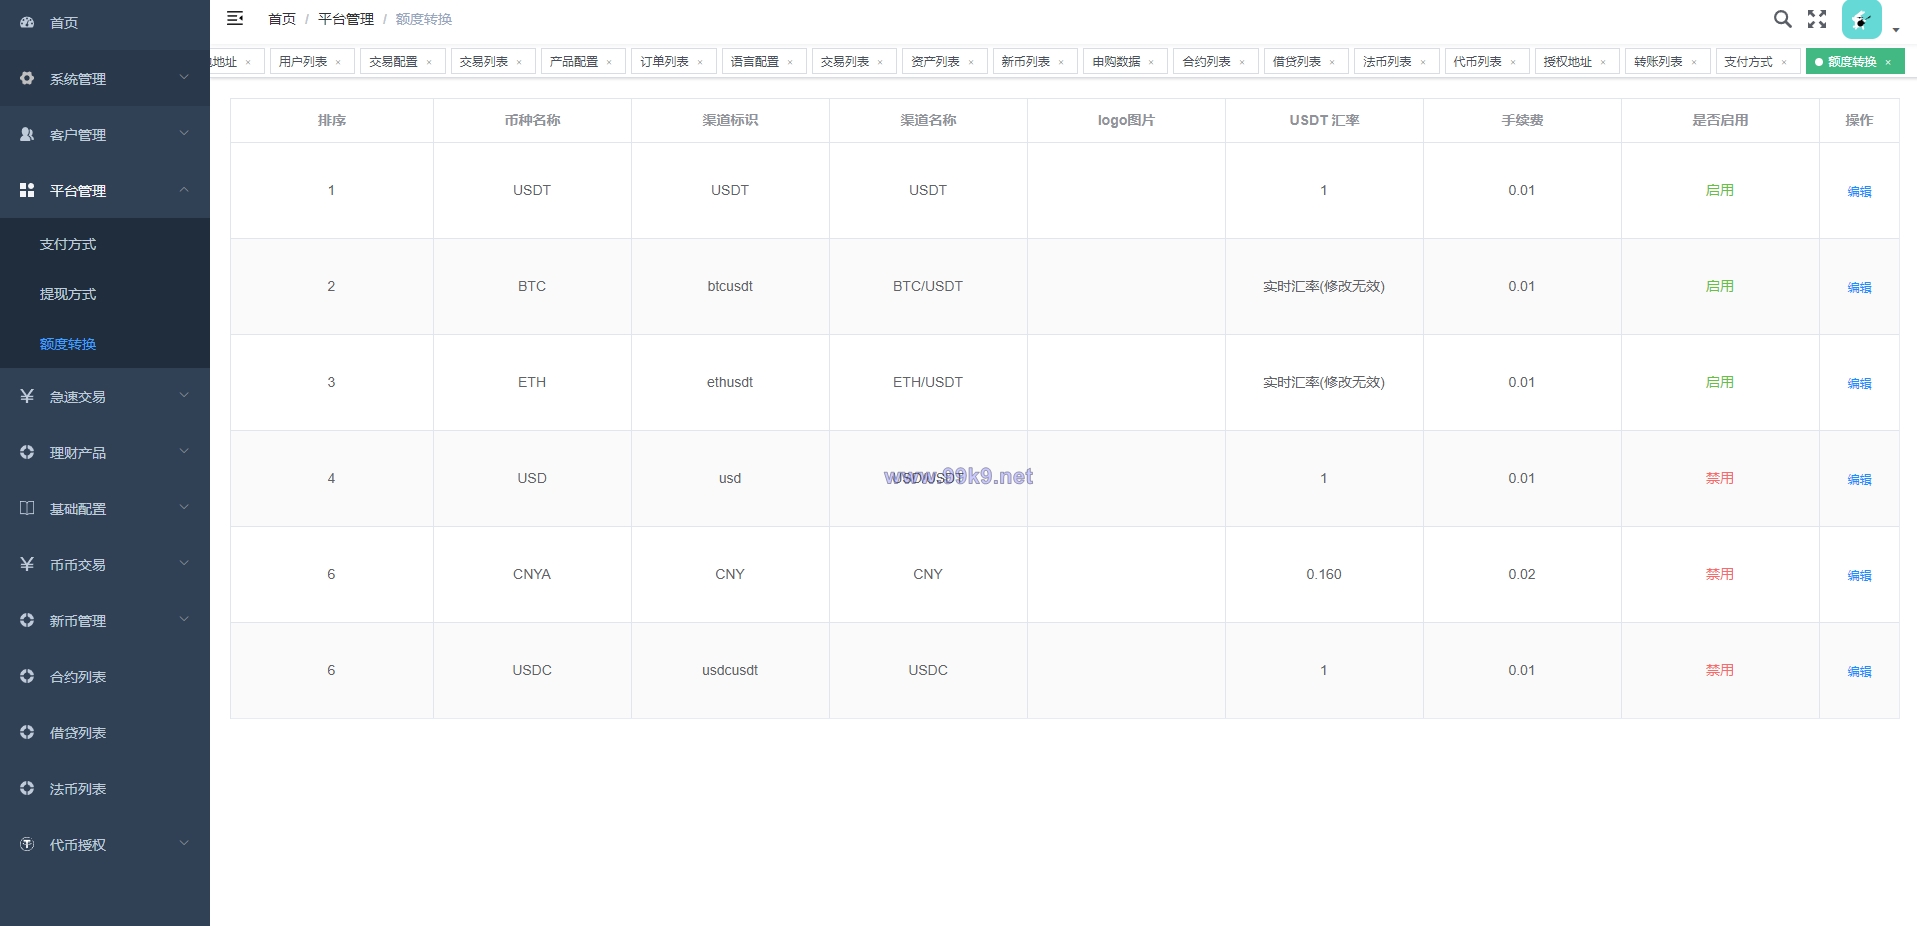This screenshot has width=1917, height=926.
Task: Expand 理财产品 menu chevron
Action: click(184, 451)
